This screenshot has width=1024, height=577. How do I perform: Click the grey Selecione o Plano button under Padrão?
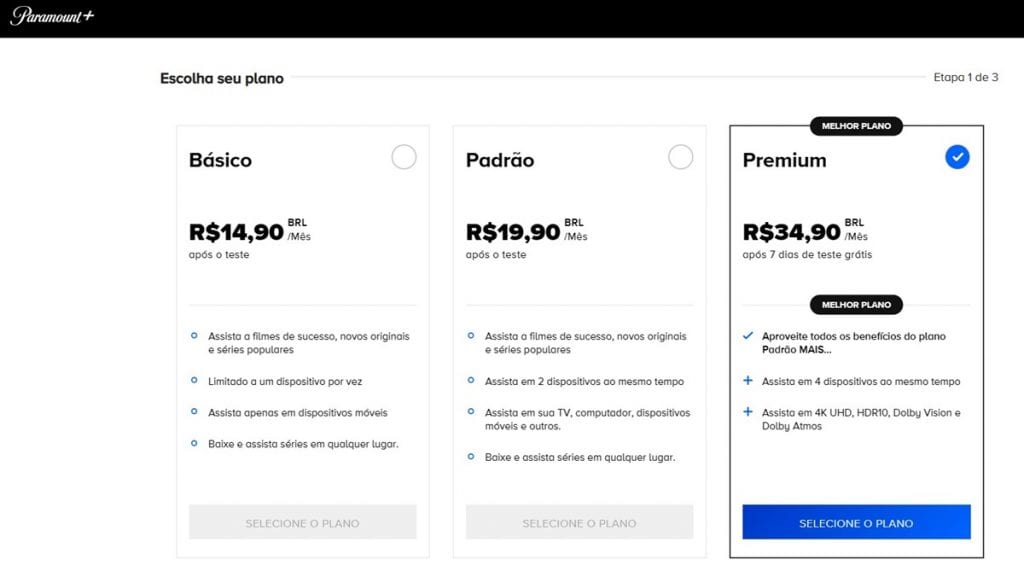(x=579, y=522)
